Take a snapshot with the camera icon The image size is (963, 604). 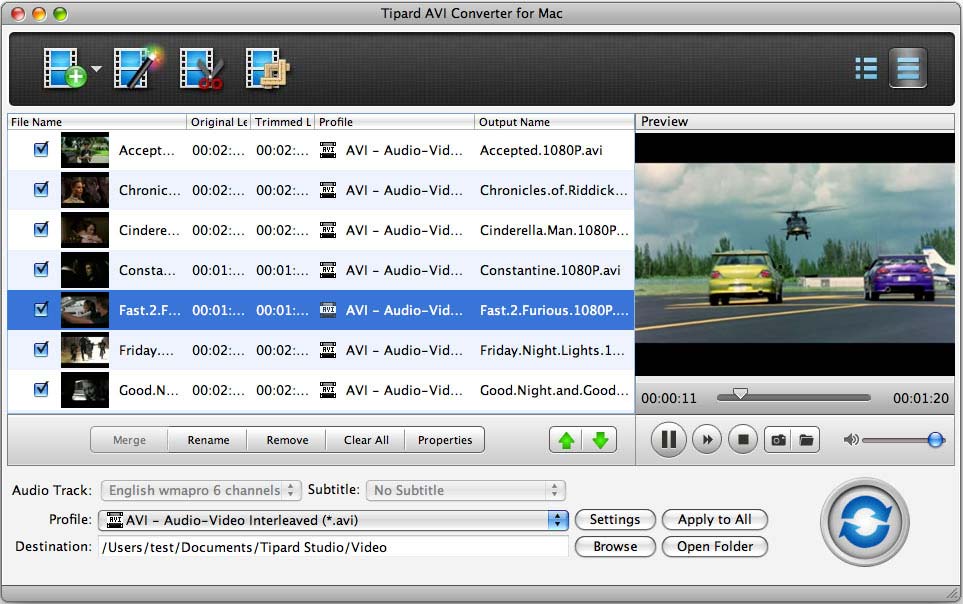778,440
